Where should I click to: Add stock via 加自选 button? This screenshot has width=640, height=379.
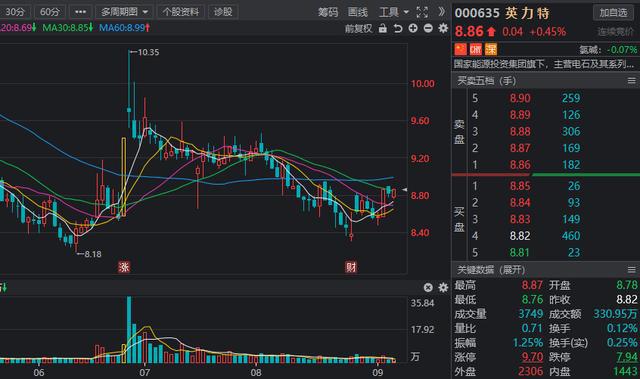(x=613, y=13)
